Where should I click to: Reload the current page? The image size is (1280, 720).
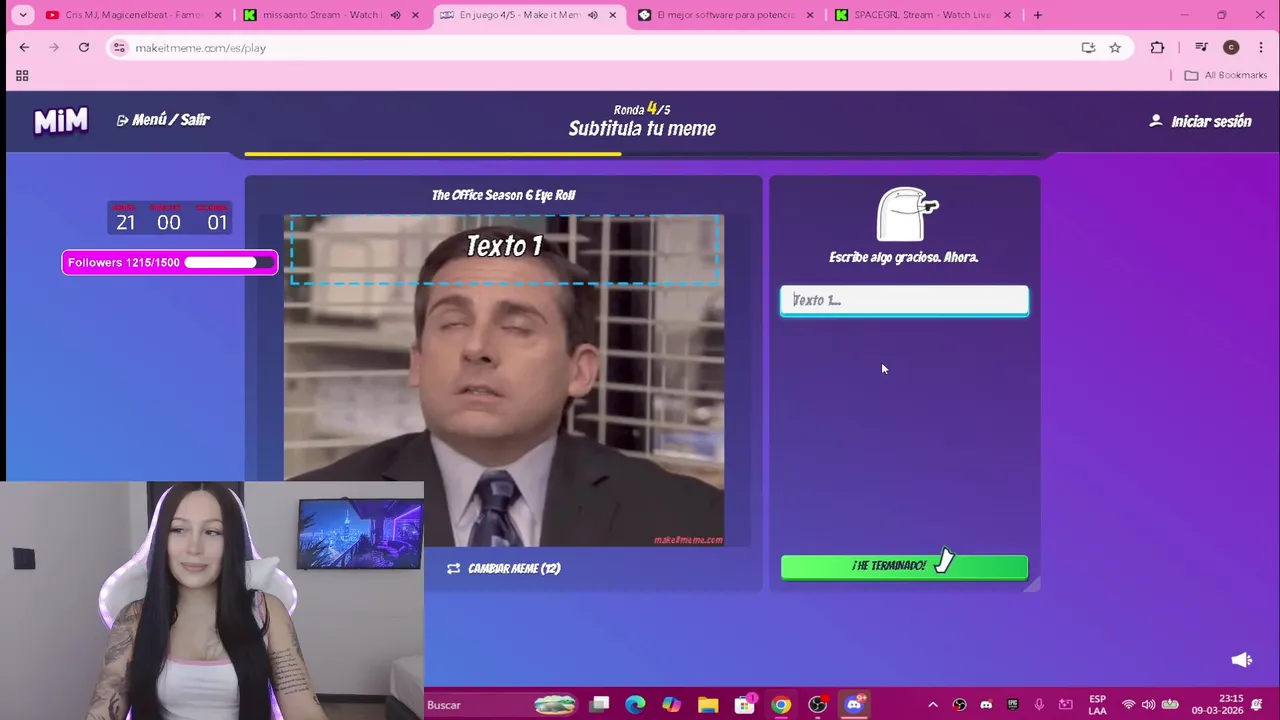pyautogui.click(x=84, y=47)
